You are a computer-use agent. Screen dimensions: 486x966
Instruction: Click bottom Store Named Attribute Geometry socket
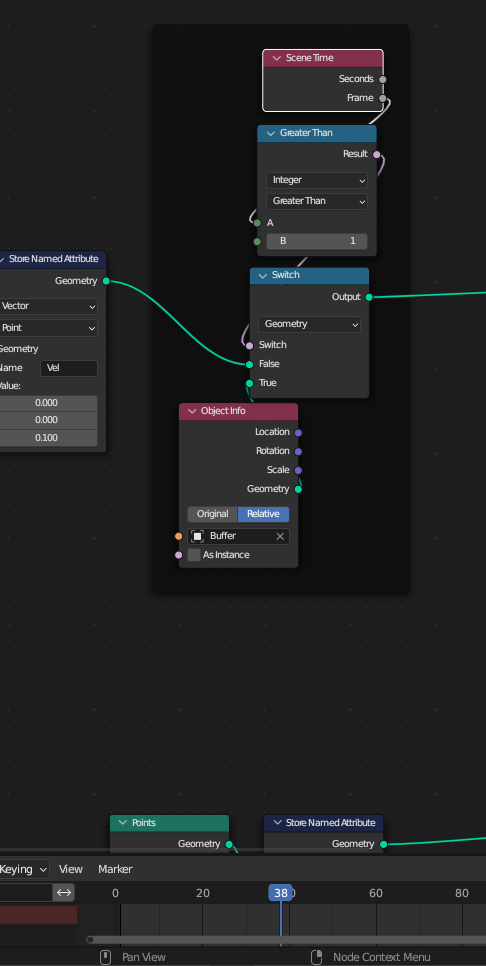(x=383, y=844)
